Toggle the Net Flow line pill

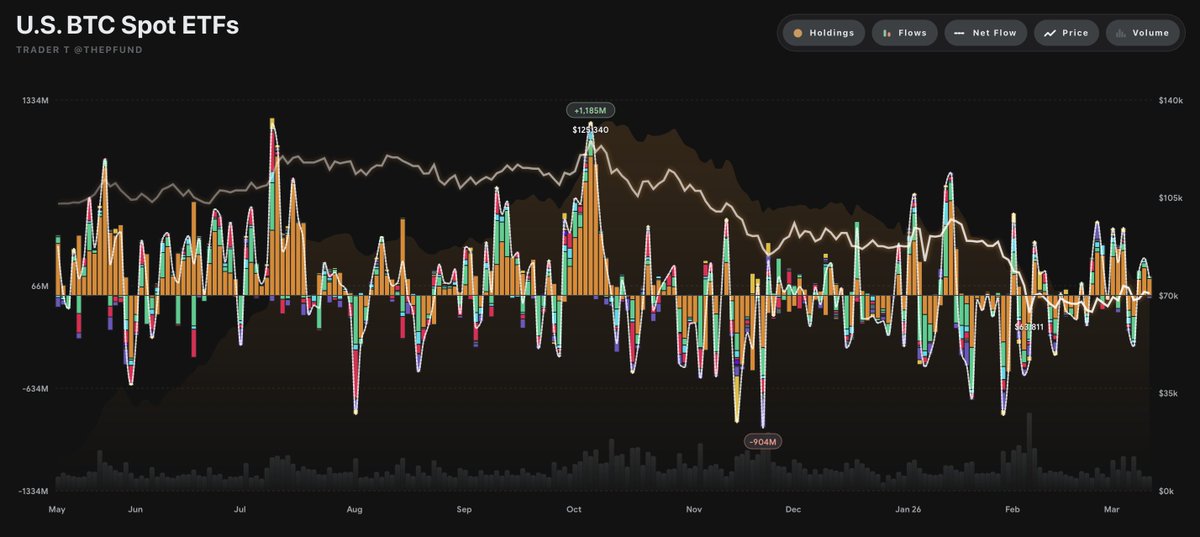[x=985, y=33]
